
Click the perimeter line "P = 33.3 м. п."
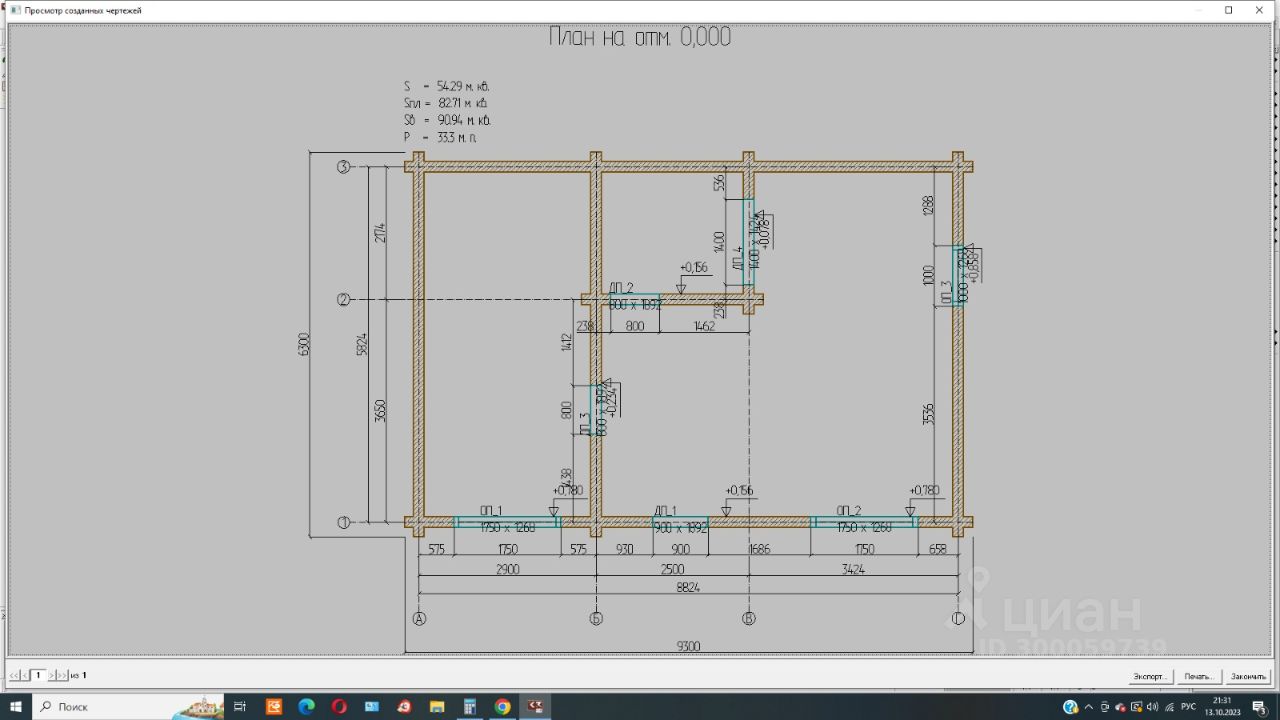pos(440,137)
